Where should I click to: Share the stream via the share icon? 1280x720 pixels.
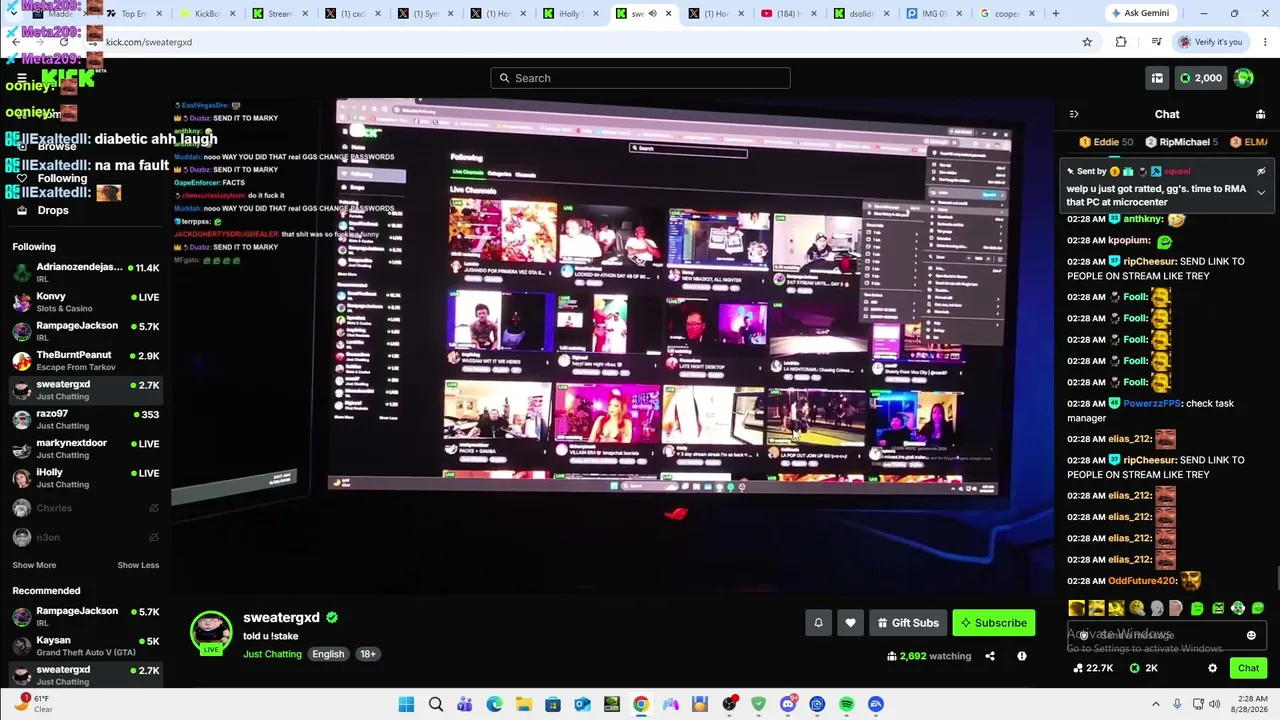click(990, 656)
